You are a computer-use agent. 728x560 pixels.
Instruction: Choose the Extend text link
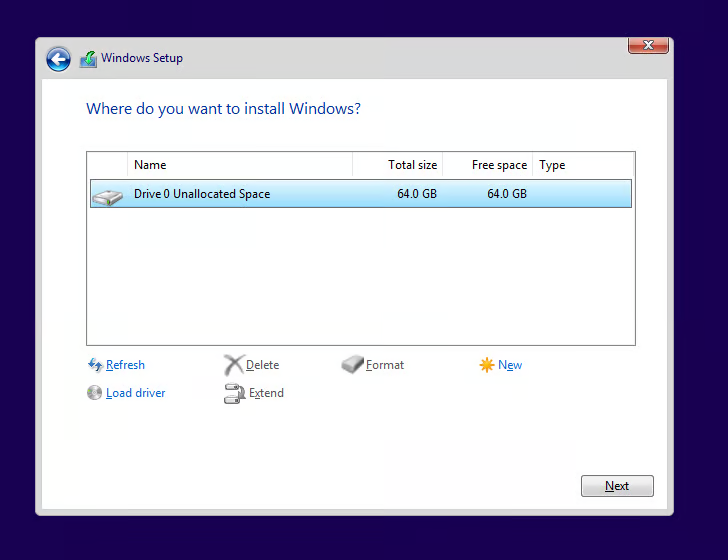(266, 393)
